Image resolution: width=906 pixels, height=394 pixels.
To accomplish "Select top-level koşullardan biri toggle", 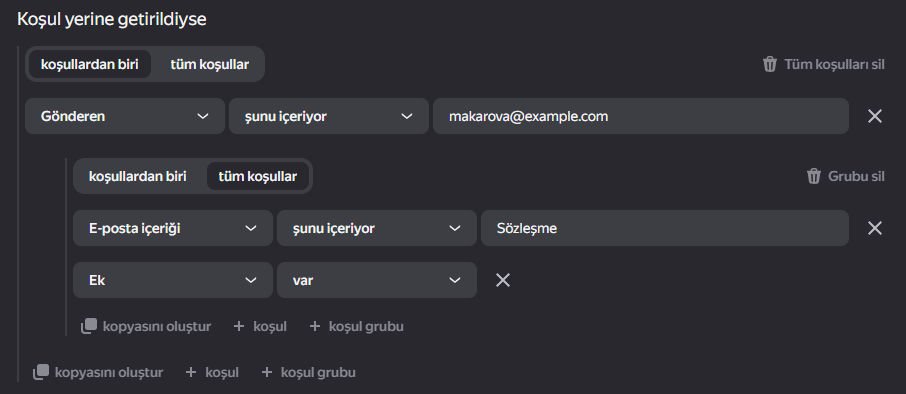I will (x=90, y=64).
